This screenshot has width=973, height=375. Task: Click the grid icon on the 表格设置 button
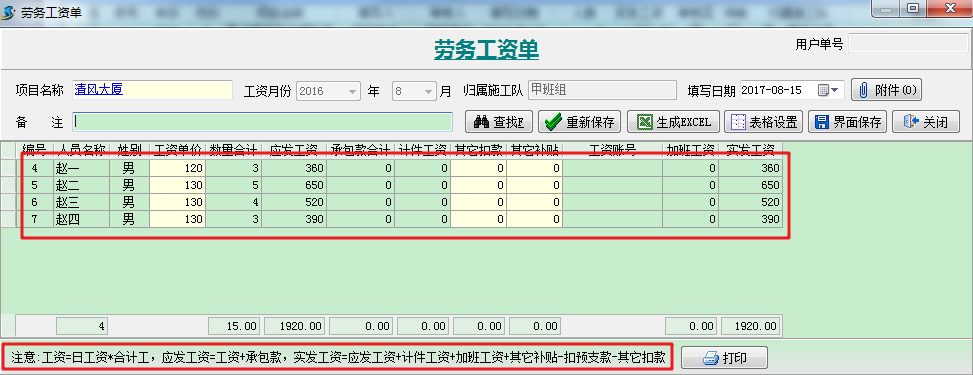tap(739, 122)
